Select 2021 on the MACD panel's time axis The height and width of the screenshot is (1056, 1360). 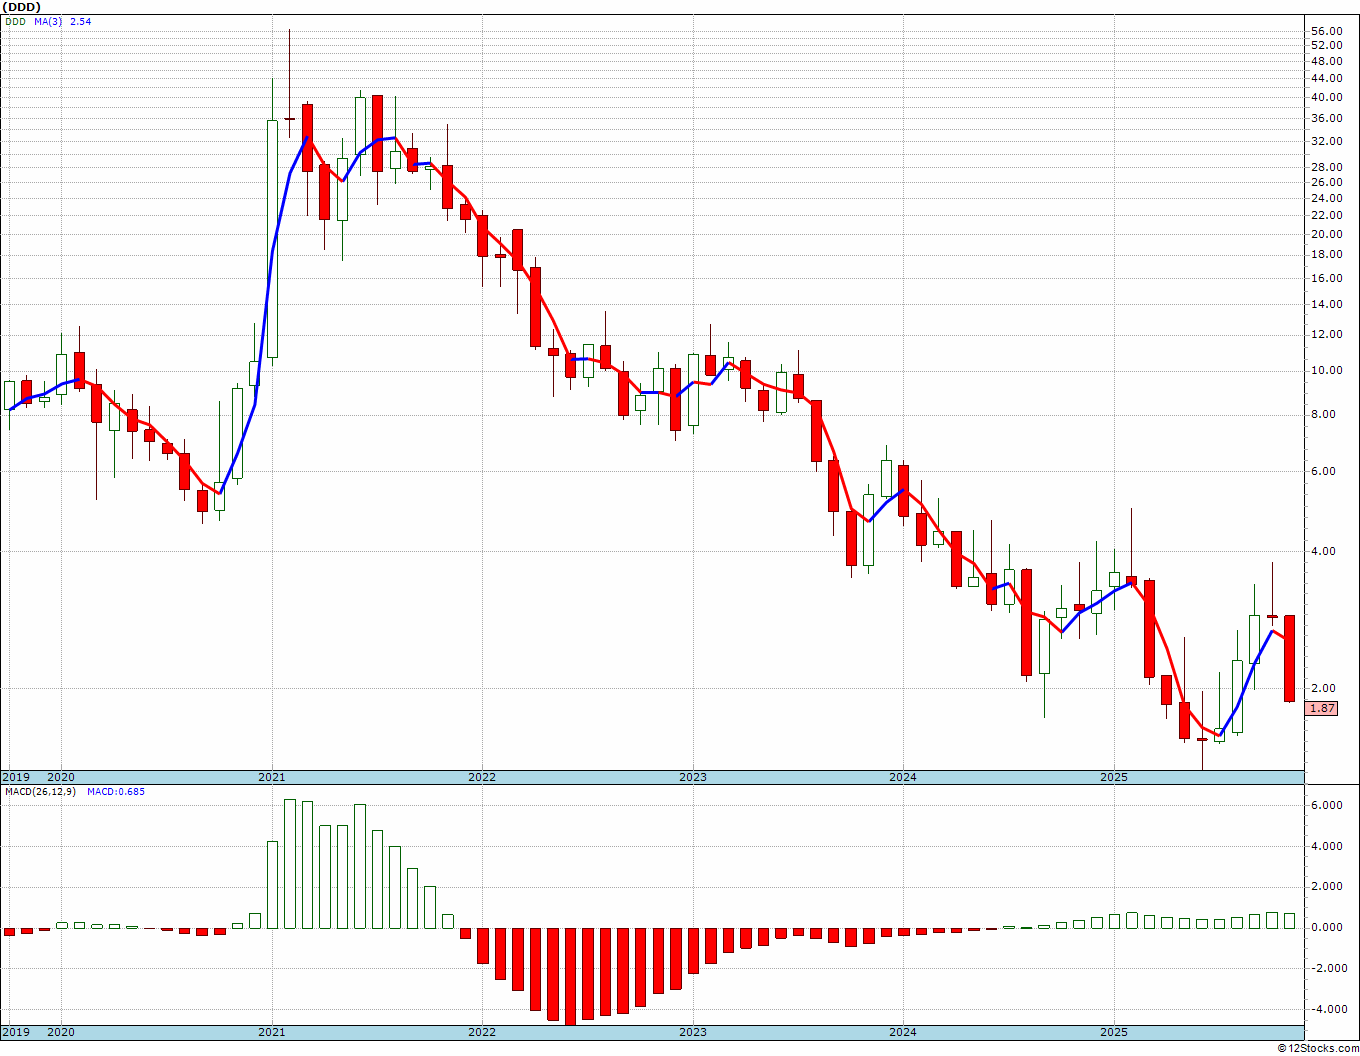coord(271,1032)
